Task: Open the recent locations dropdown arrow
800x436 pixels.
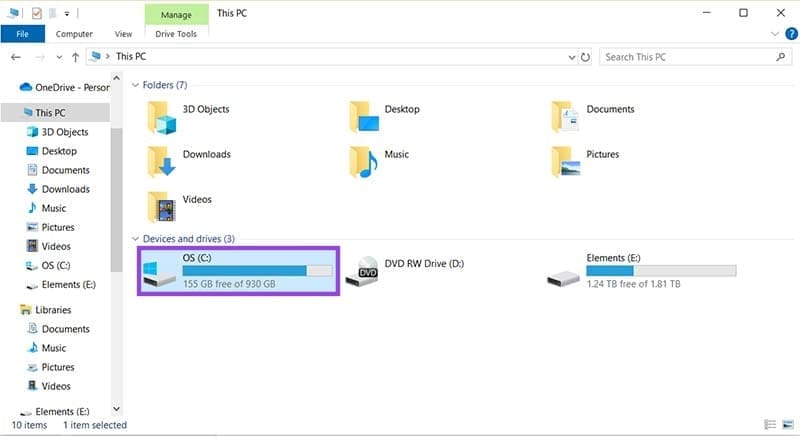Action: [x=58, y=57]
